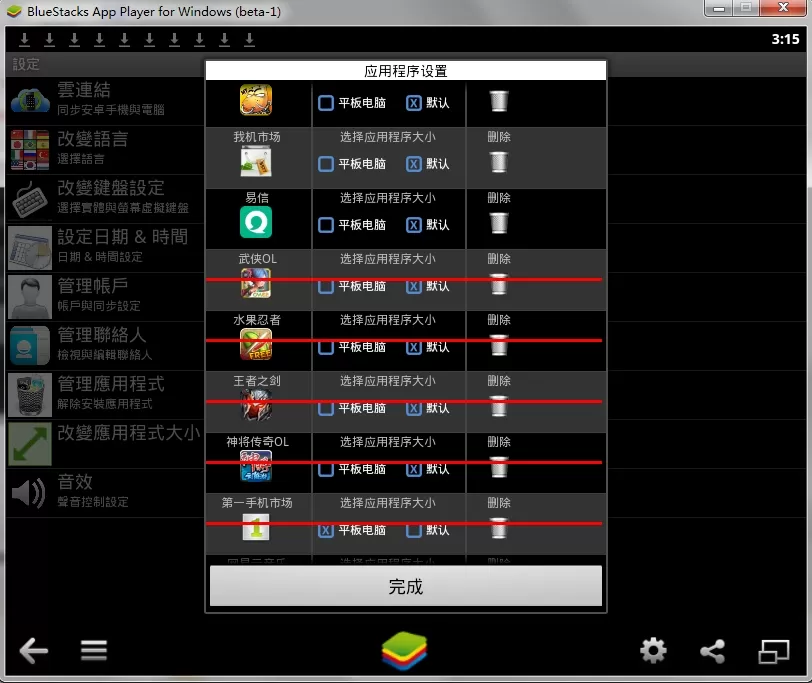Tick 平板电脑 checkbox in the top app row

coord(326,103)
